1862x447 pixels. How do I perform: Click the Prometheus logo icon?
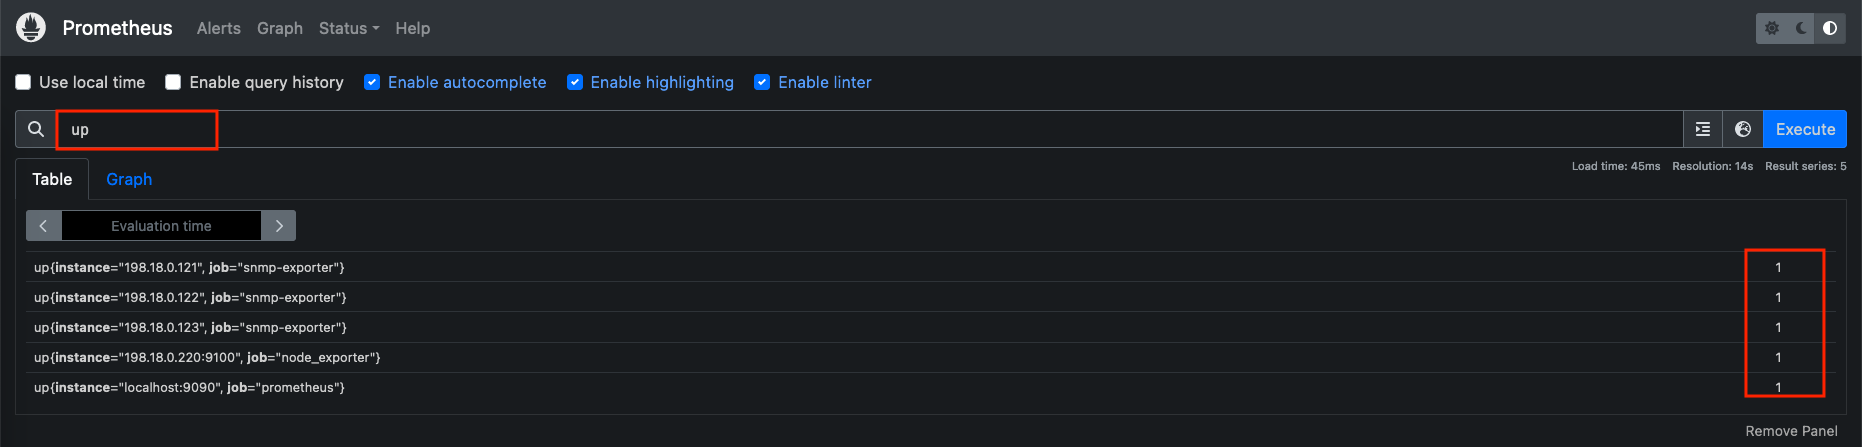(31, 28)
